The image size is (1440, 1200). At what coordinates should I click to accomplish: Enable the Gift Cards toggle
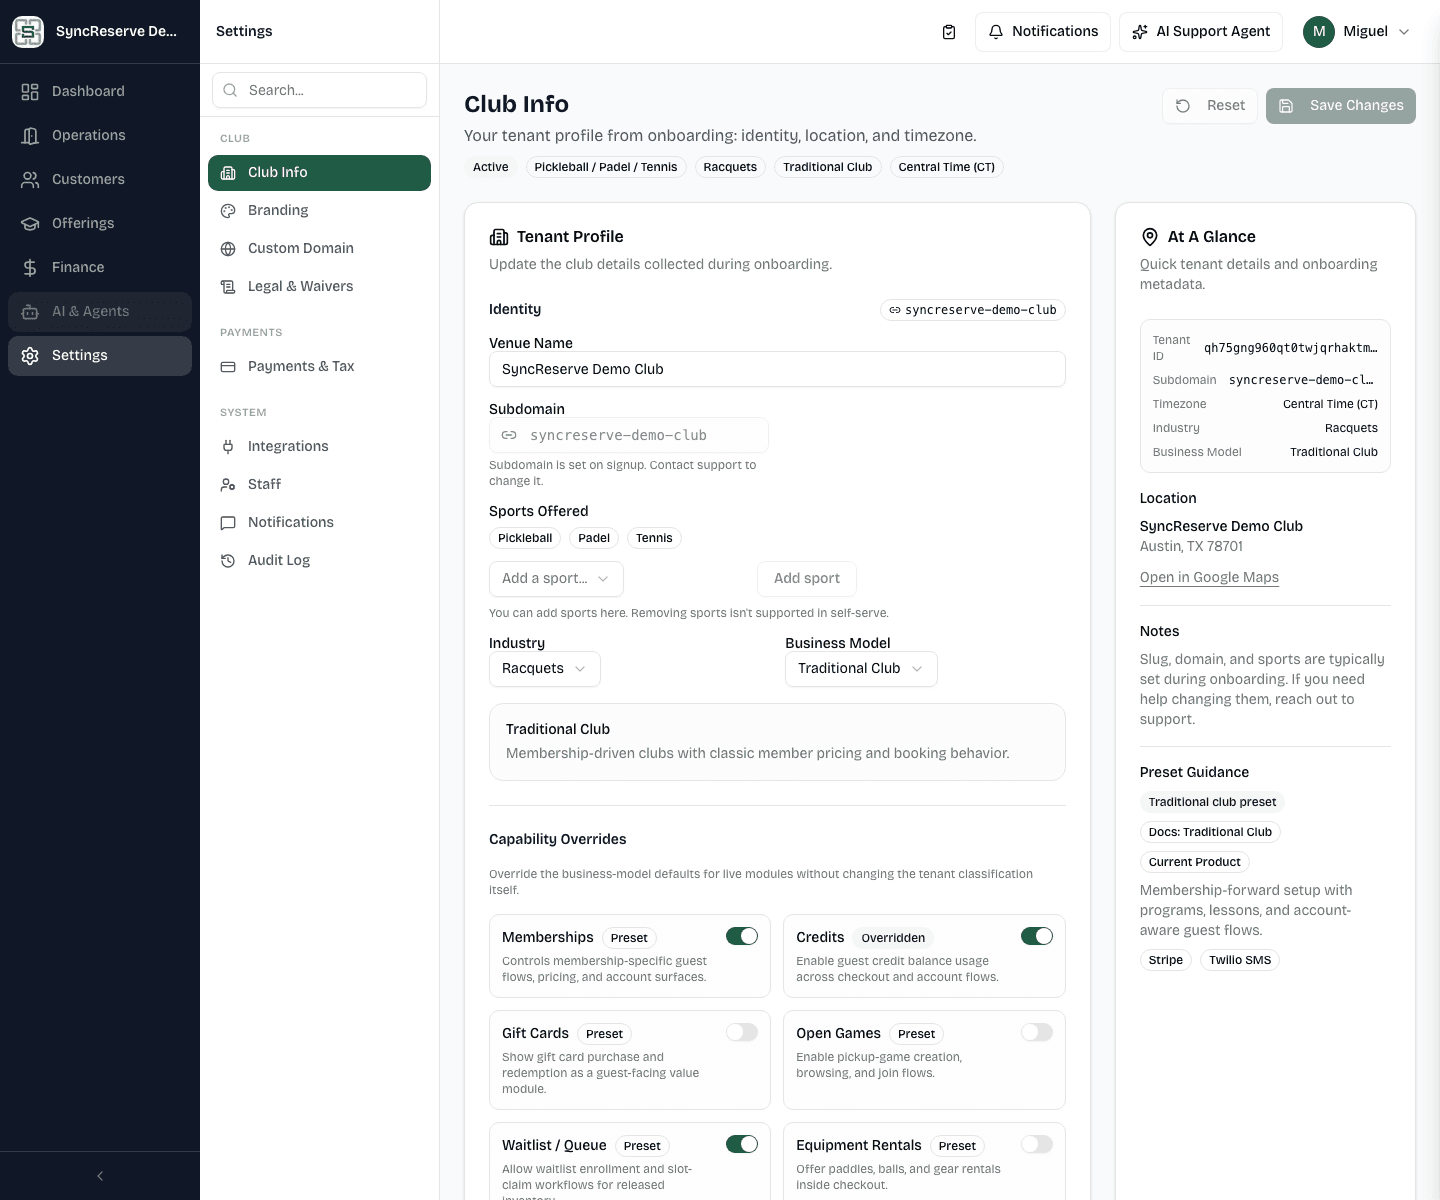pos(742,1032)
